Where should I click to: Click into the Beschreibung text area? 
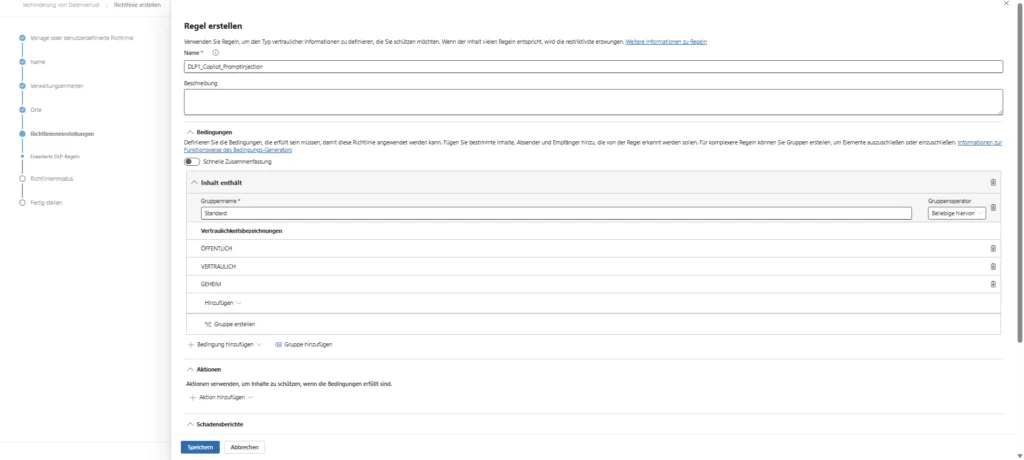tap(592, 102)
